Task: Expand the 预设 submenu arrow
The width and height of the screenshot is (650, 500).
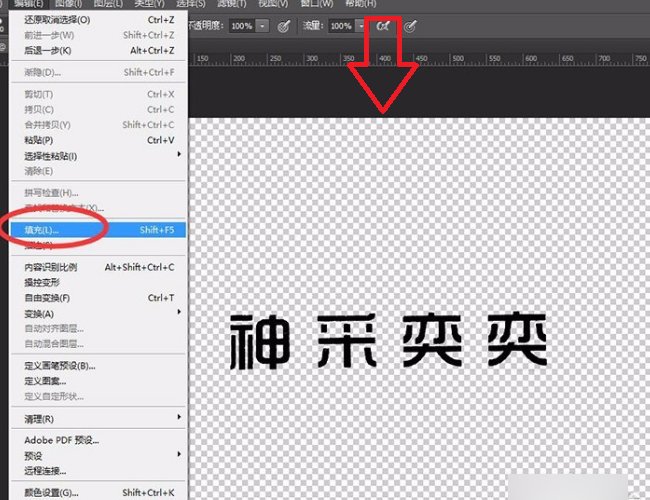Action: point(179,454)
